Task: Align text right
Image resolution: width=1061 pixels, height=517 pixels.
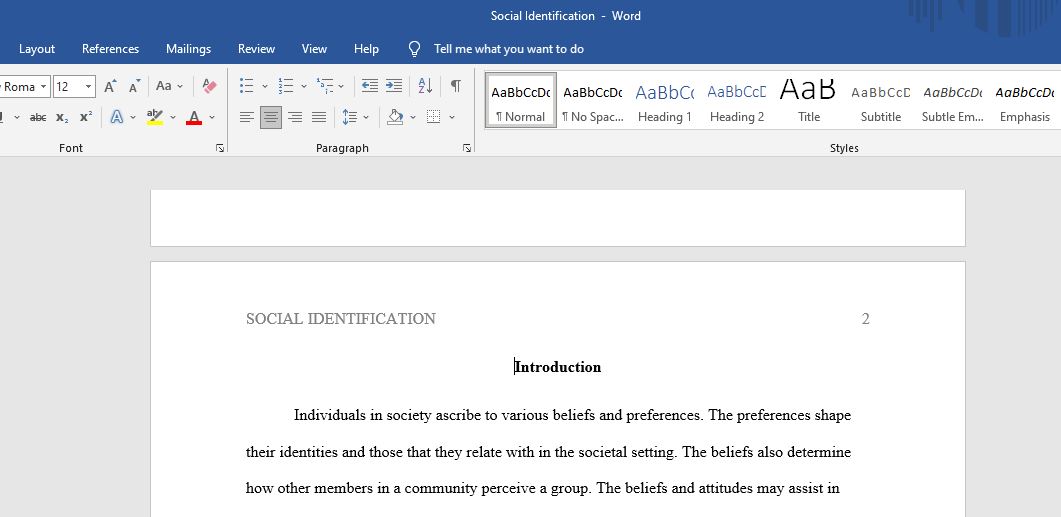Action: pos(295,117)
